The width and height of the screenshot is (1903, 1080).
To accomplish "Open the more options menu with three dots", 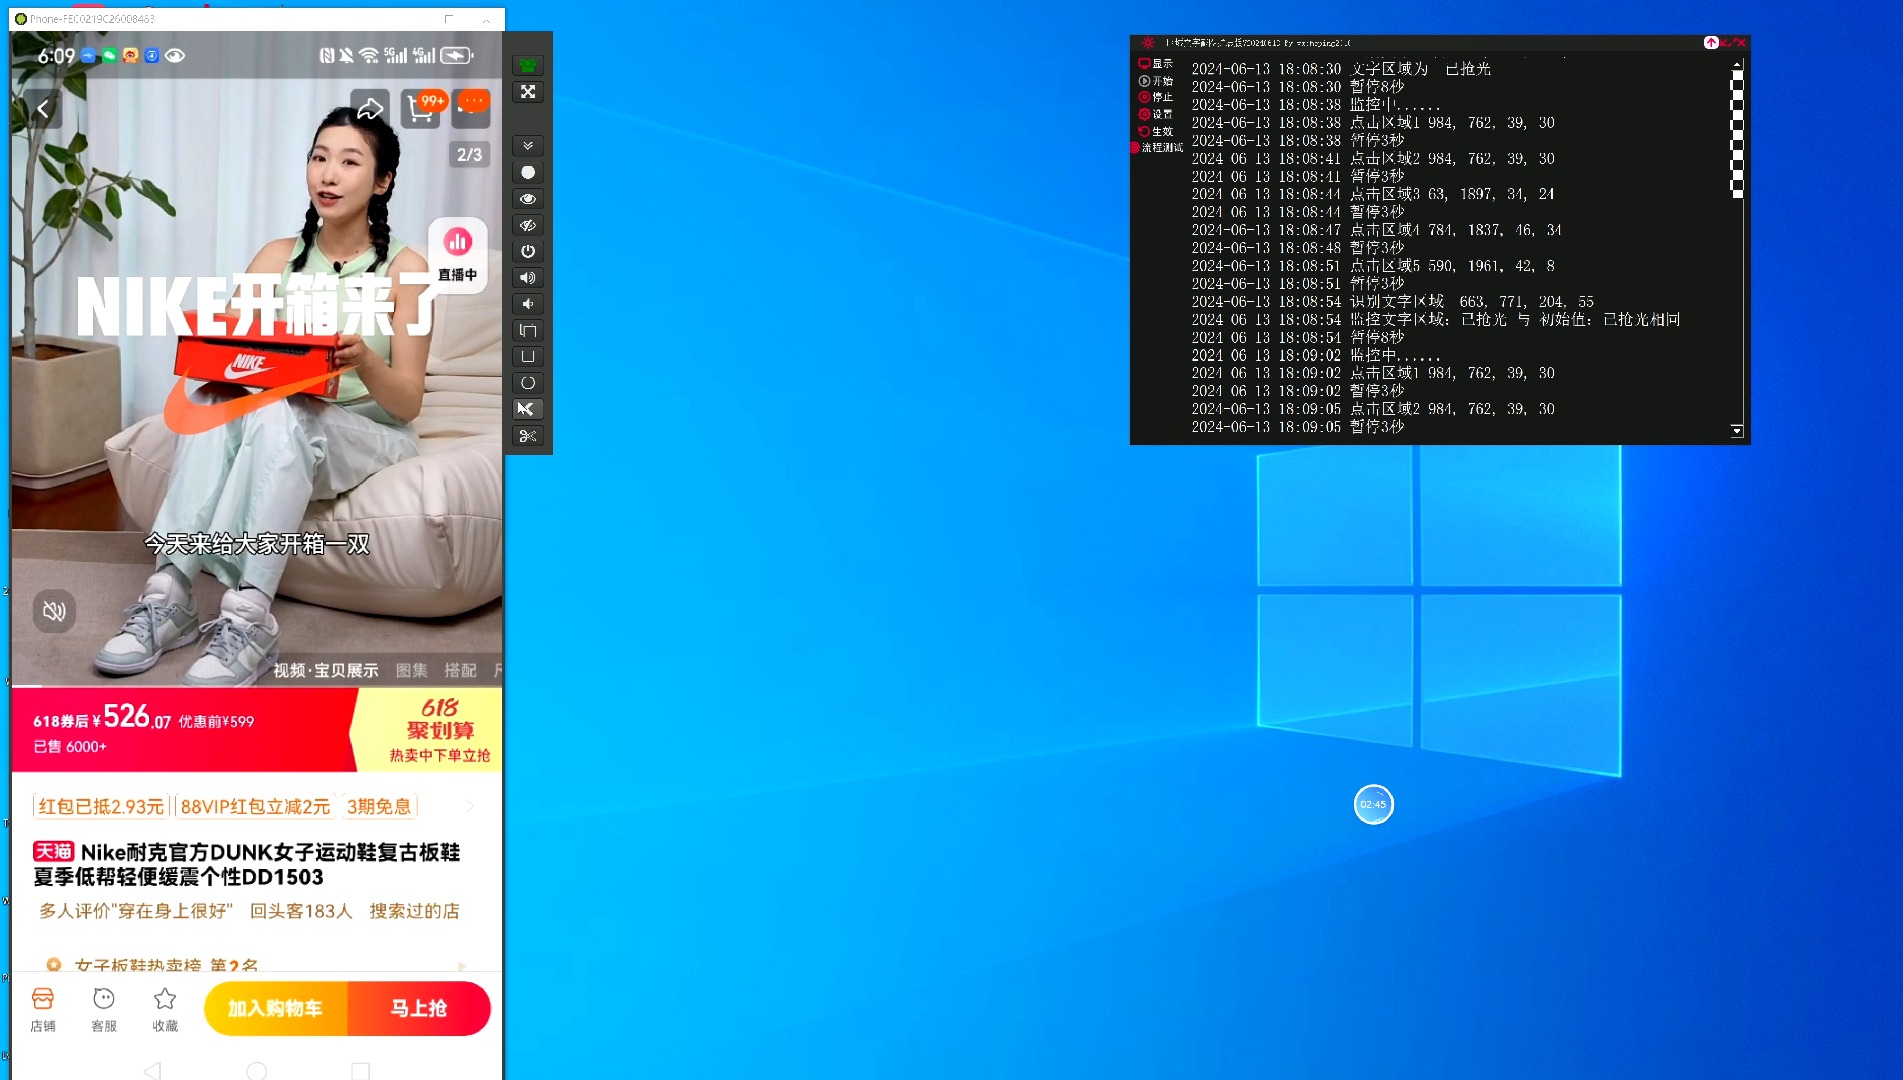I will [472, 107].
